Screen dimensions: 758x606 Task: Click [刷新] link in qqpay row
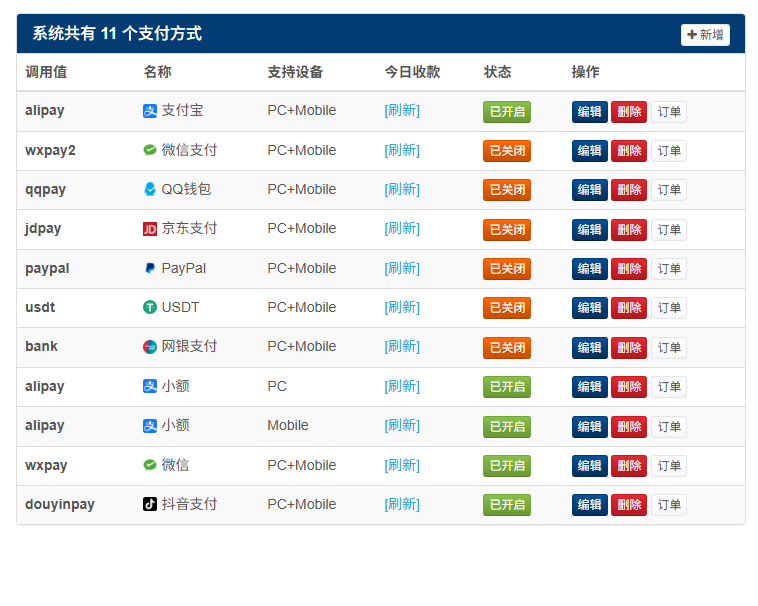[x=402, y=189]
